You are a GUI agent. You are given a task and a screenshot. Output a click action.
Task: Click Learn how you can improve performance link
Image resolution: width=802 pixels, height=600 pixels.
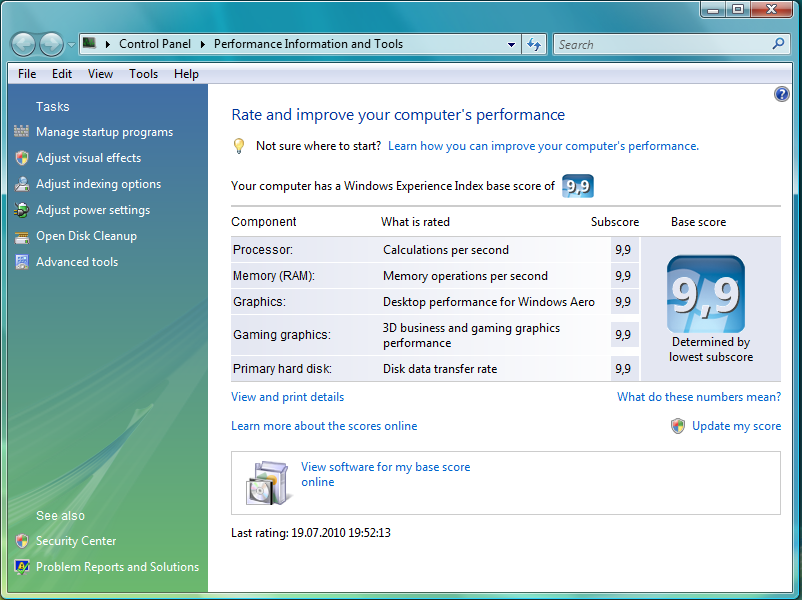point(543,146)
